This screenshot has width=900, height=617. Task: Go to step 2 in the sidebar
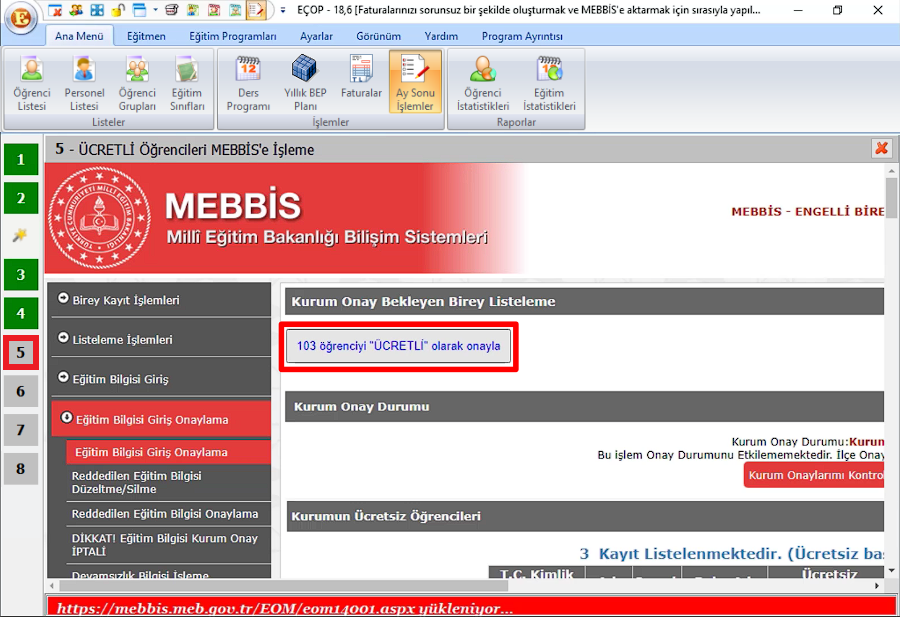21,198
